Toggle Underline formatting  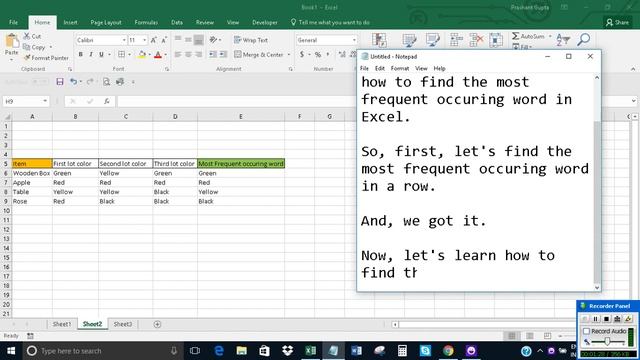[101, 54]
